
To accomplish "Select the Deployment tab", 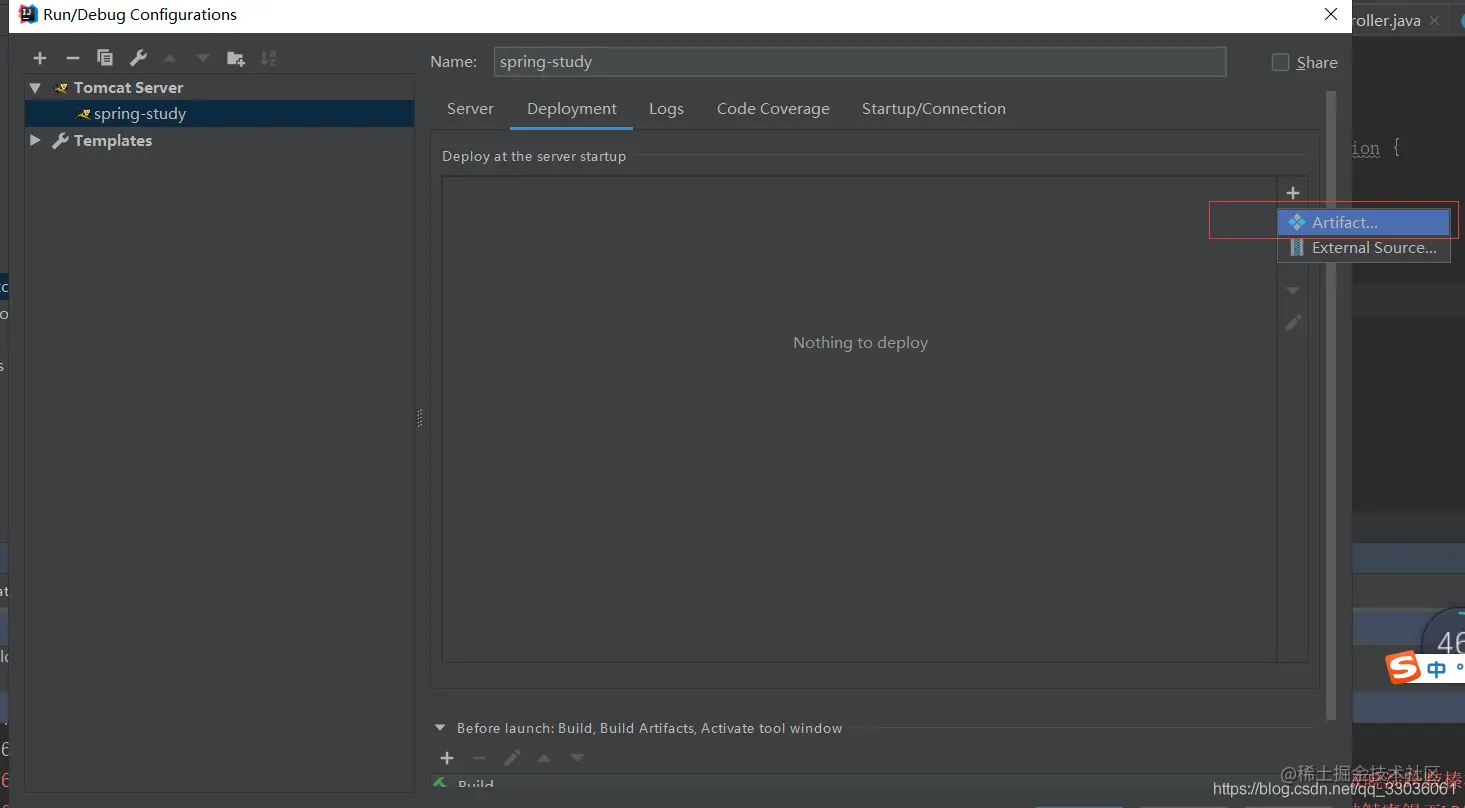I will [x=572, y=109].
